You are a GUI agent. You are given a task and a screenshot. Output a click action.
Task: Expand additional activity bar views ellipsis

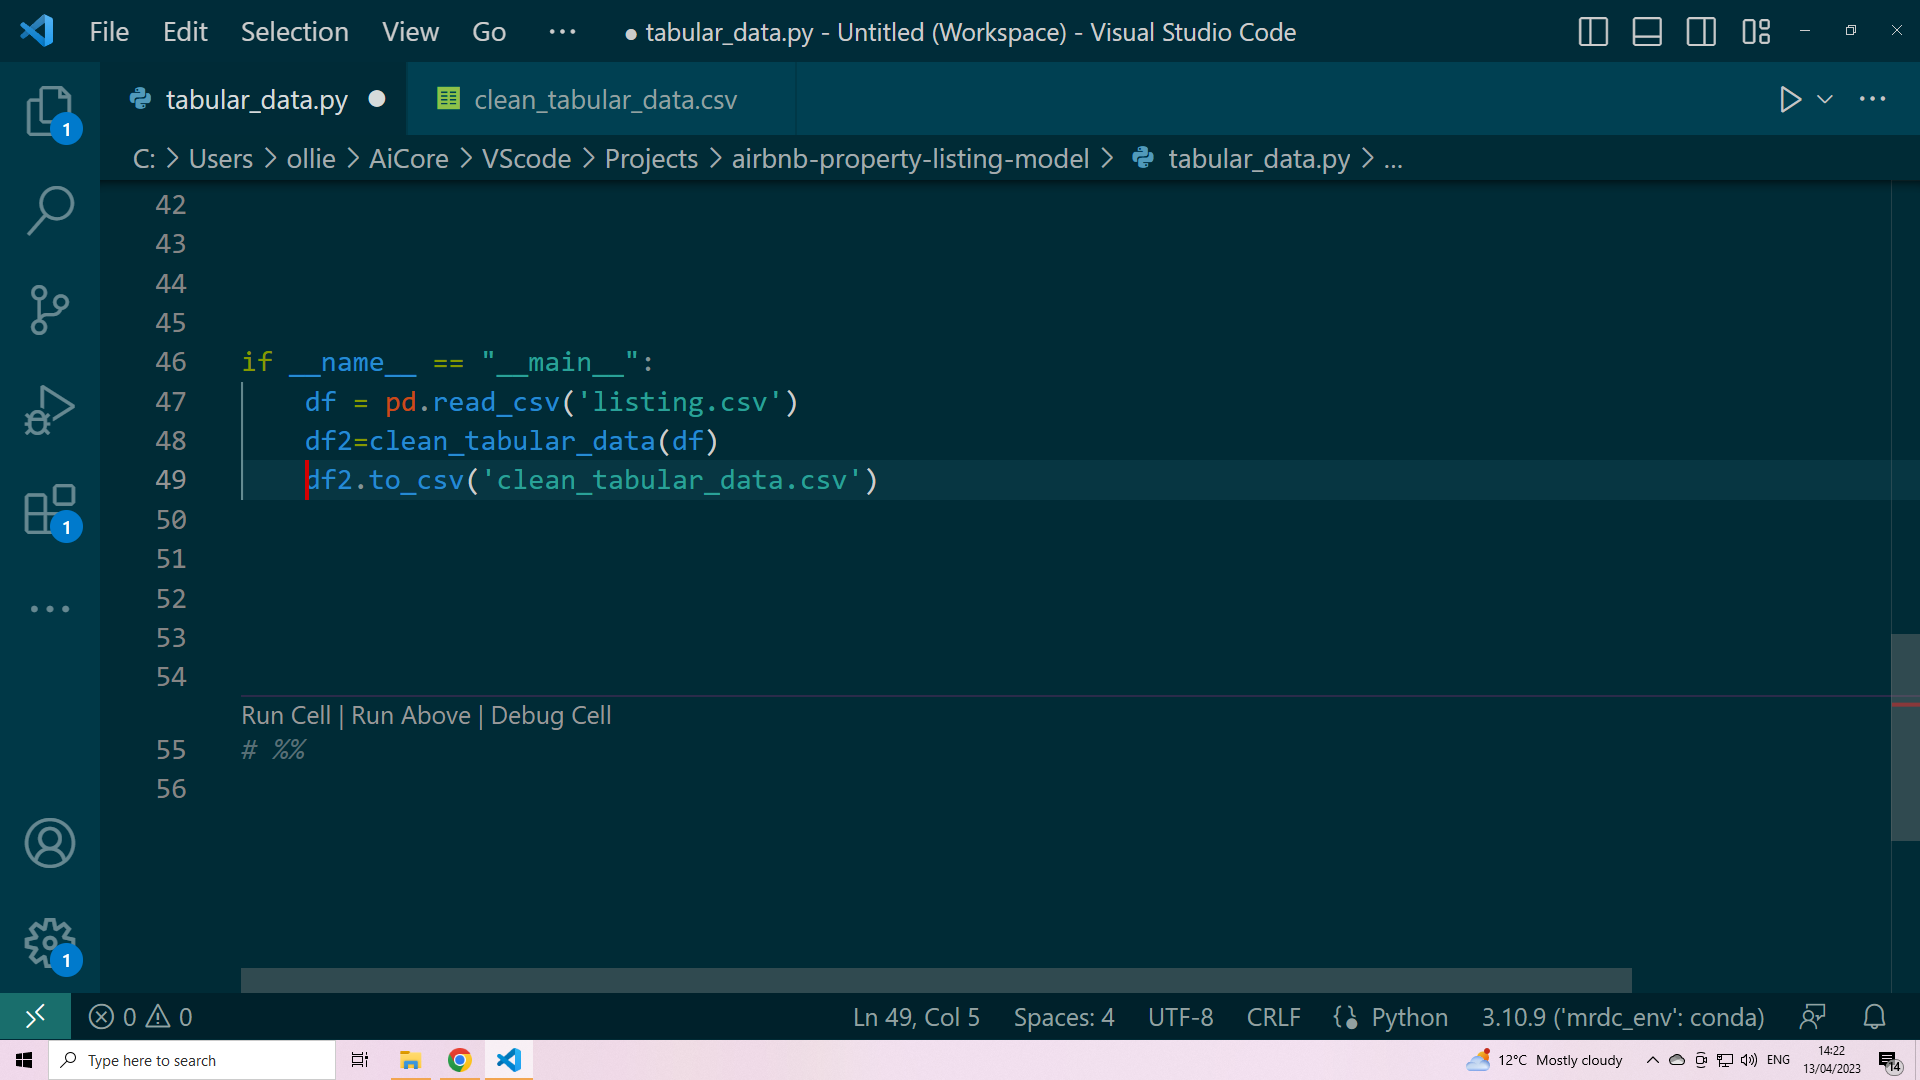(49, 609)
